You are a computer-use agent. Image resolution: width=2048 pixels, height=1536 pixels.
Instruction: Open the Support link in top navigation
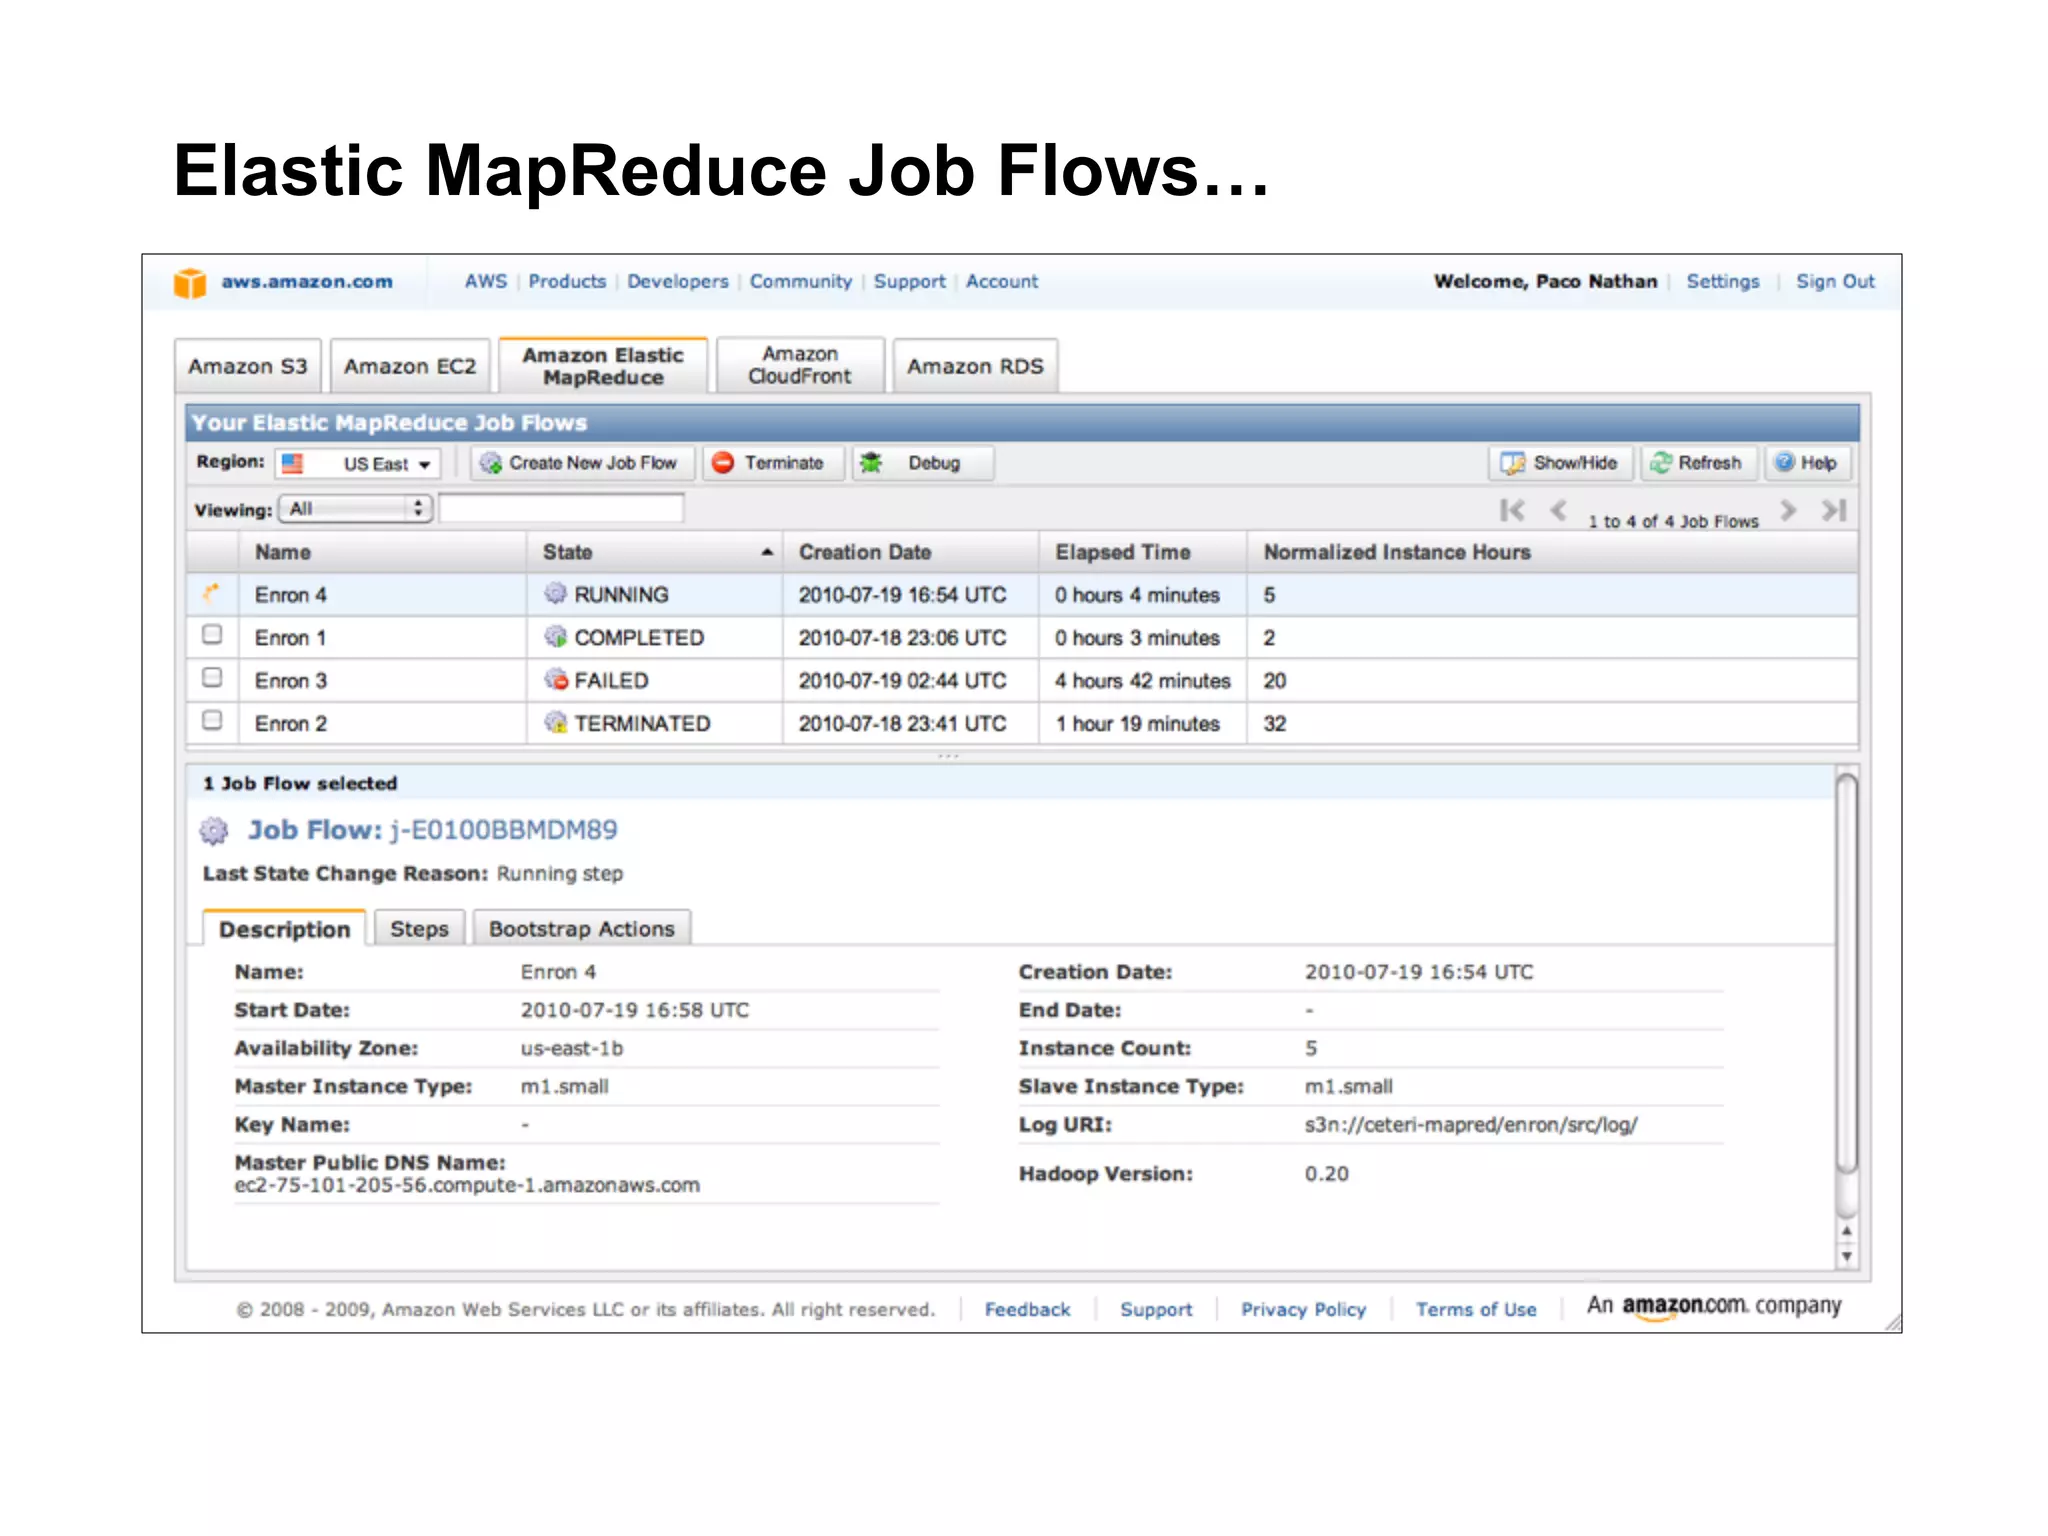pyautogui.click(x=909, y=281)
